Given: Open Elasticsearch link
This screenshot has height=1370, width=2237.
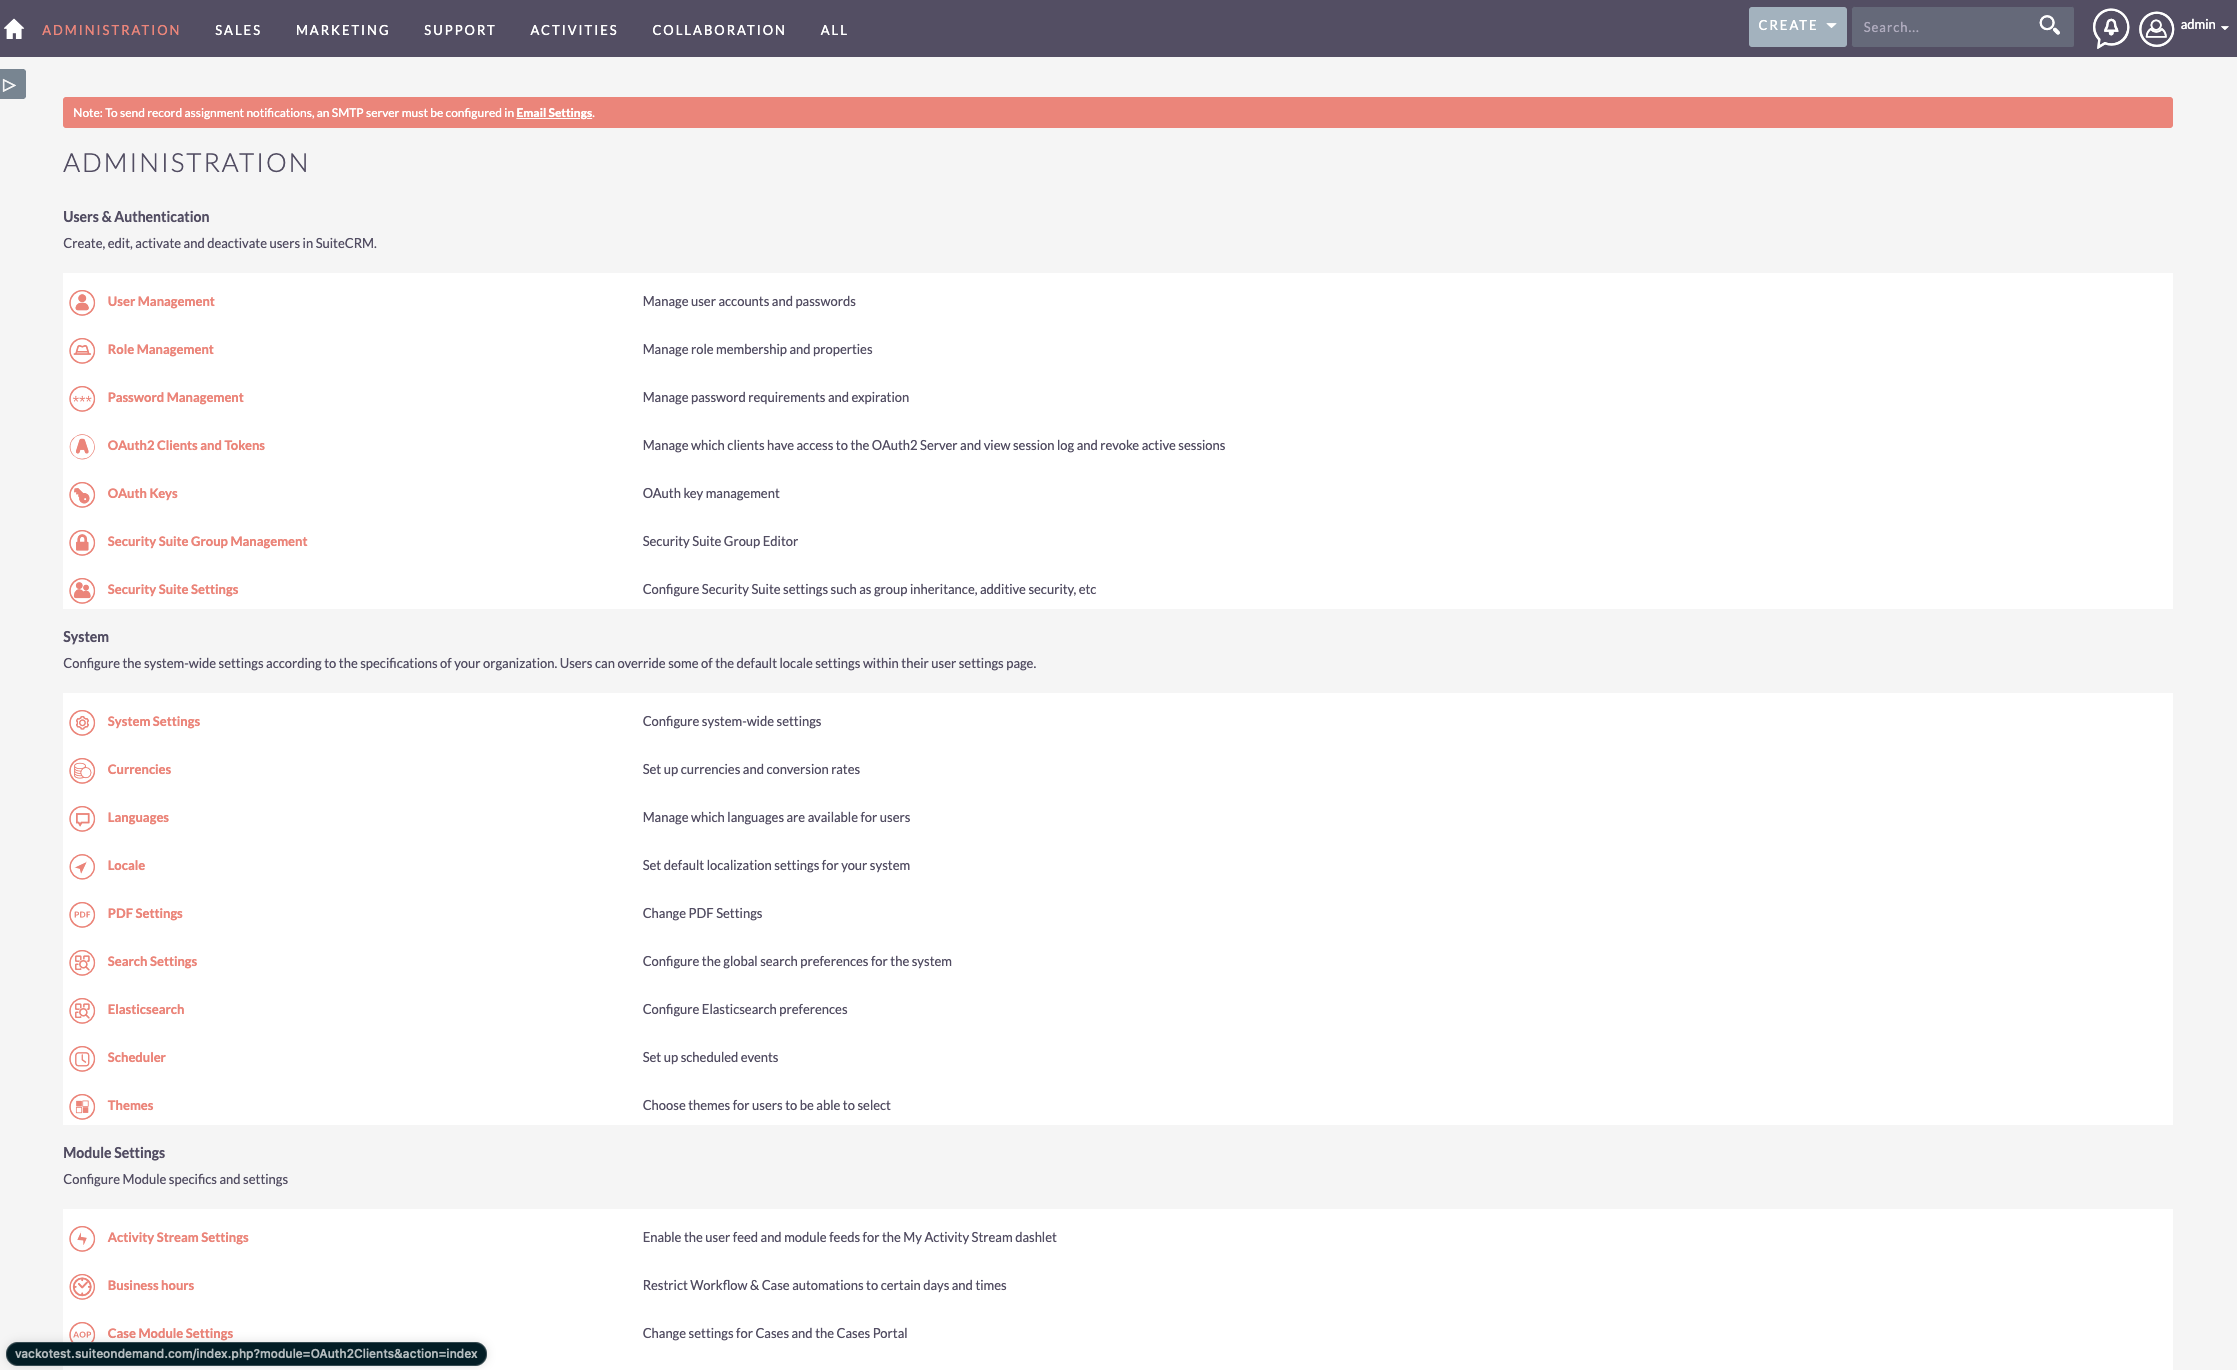Looking at the screenshot, I should tap(146, 1009).
